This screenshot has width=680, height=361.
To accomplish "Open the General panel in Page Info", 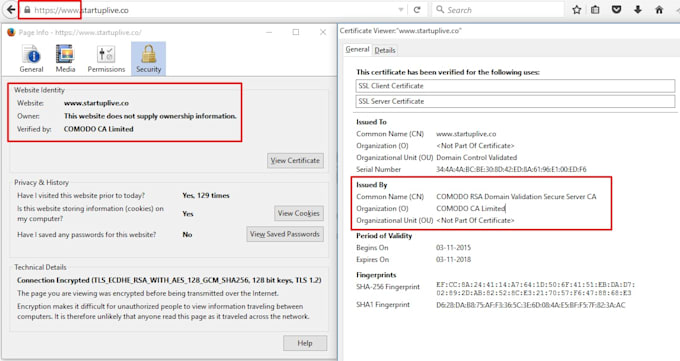I will point(31,59).
